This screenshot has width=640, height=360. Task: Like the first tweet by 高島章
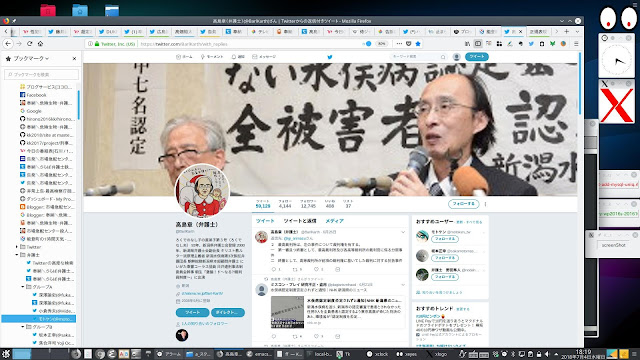[316, 269]
